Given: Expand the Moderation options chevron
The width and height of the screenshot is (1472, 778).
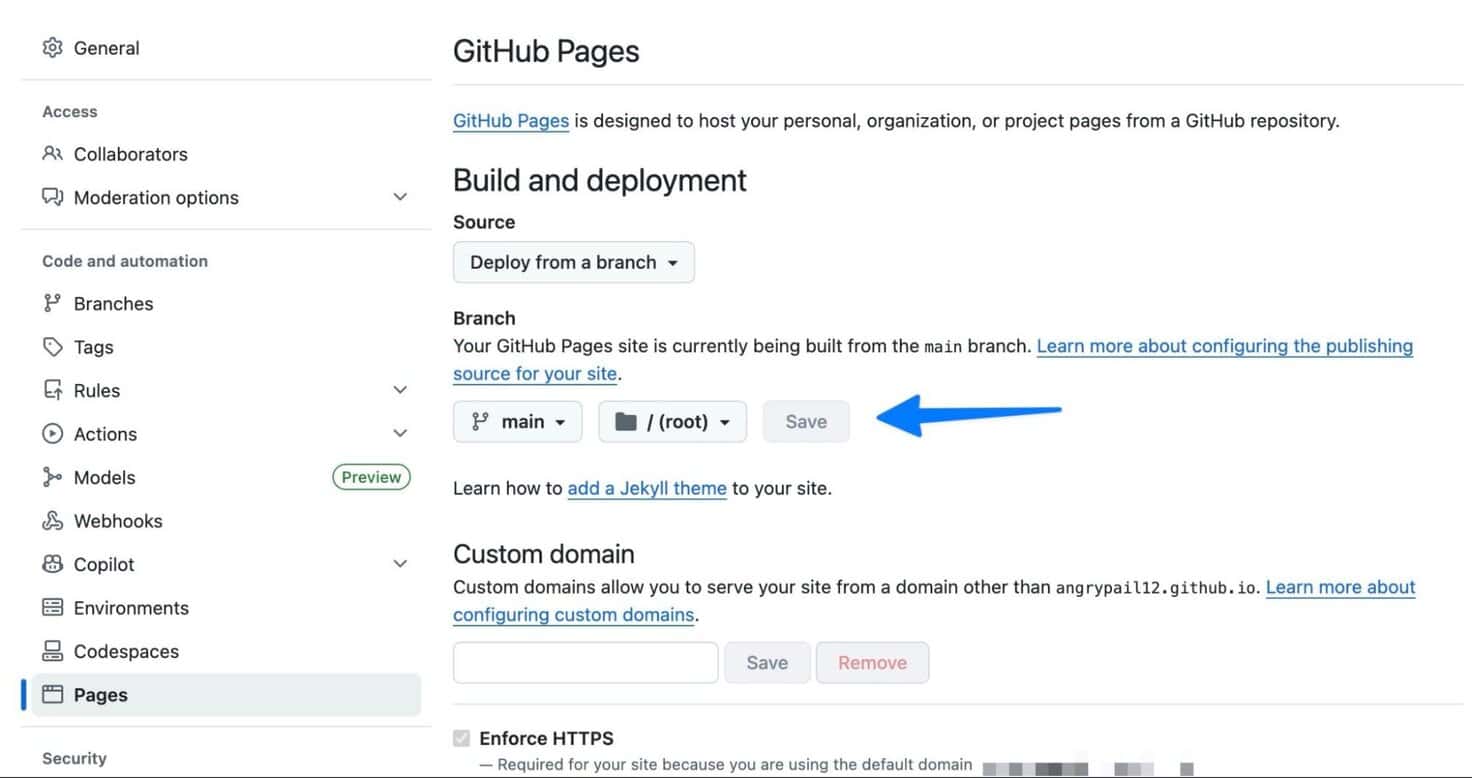Looking at the screenshot, I should (x=400, y=197).
